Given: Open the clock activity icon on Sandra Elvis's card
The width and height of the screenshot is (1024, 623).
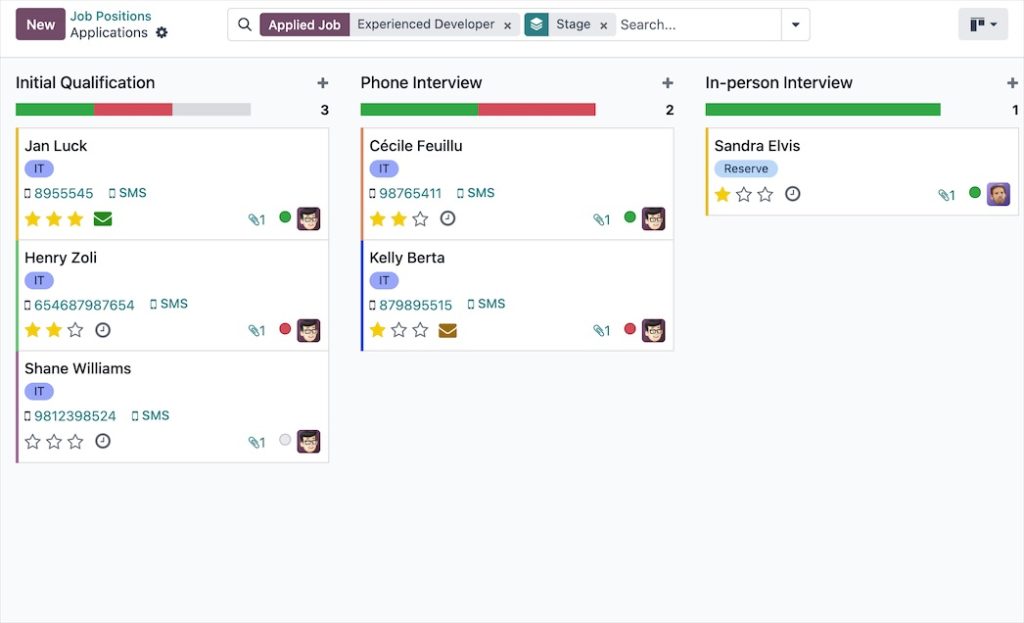Looking at the screenshot, I should (x=793, y=194).
